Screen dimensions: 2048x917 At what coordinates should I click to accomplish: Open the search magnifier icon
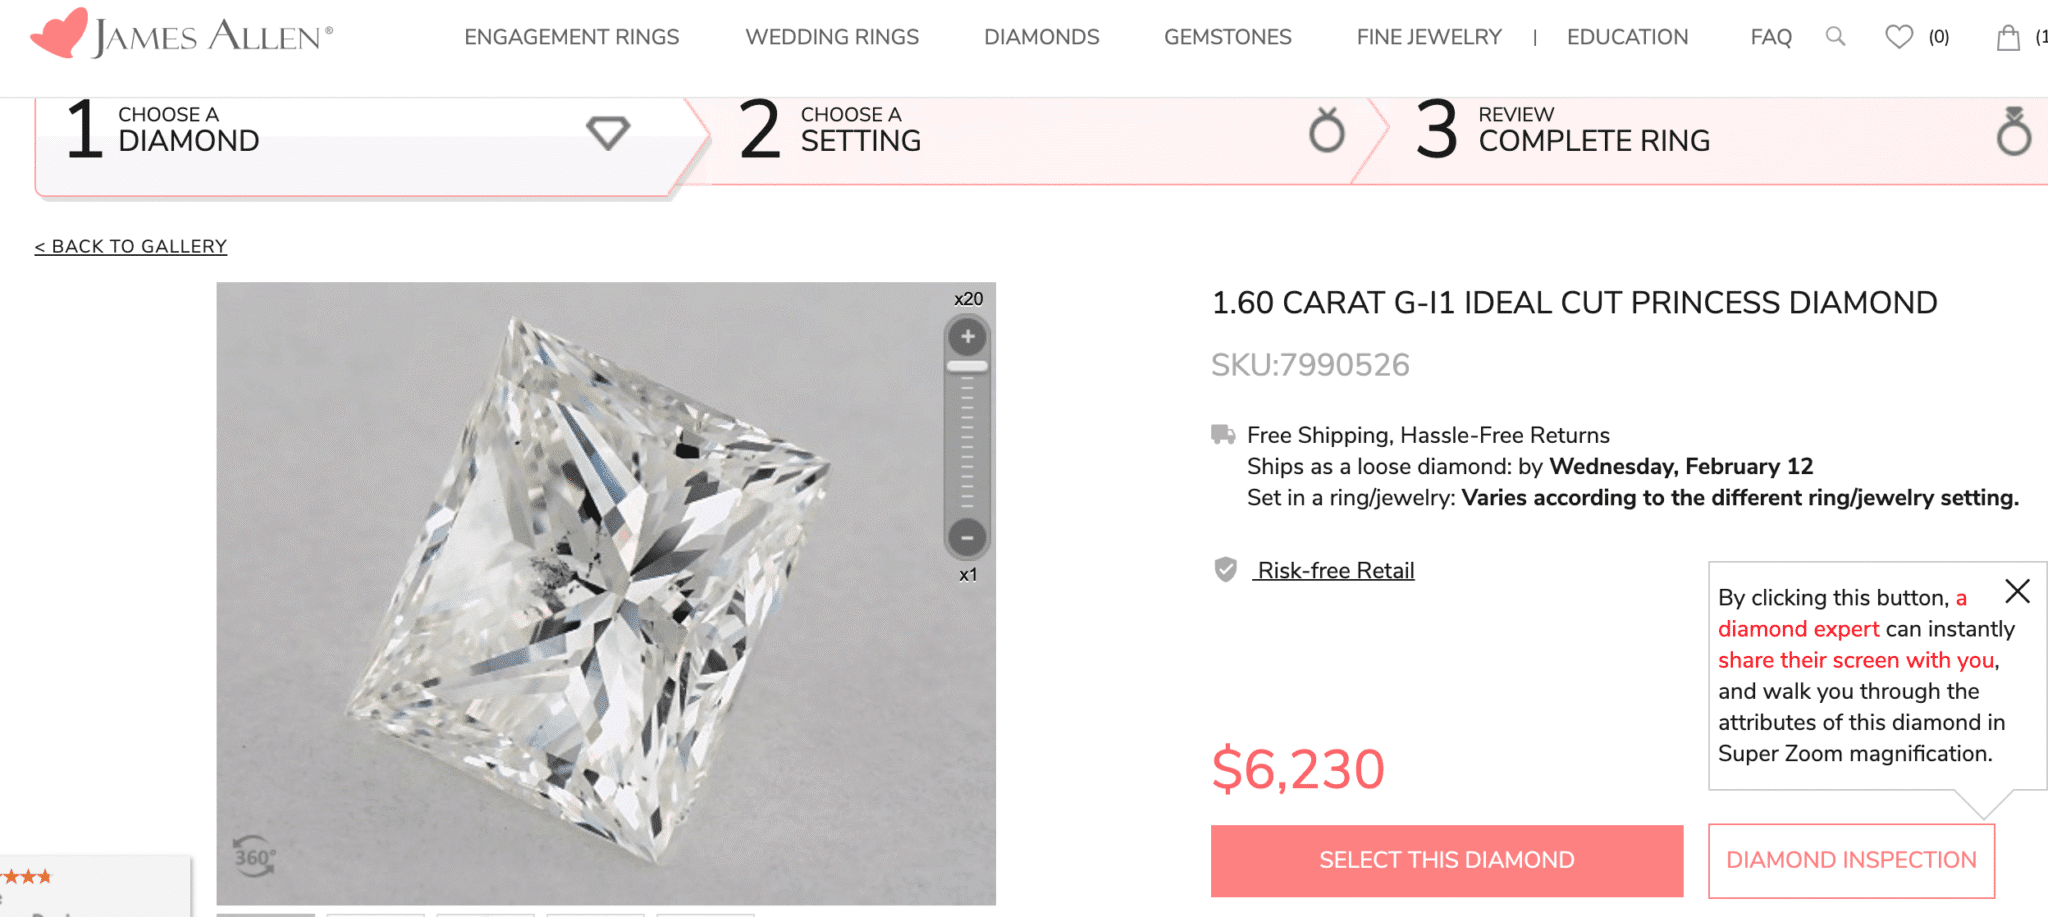(1835, 36)
